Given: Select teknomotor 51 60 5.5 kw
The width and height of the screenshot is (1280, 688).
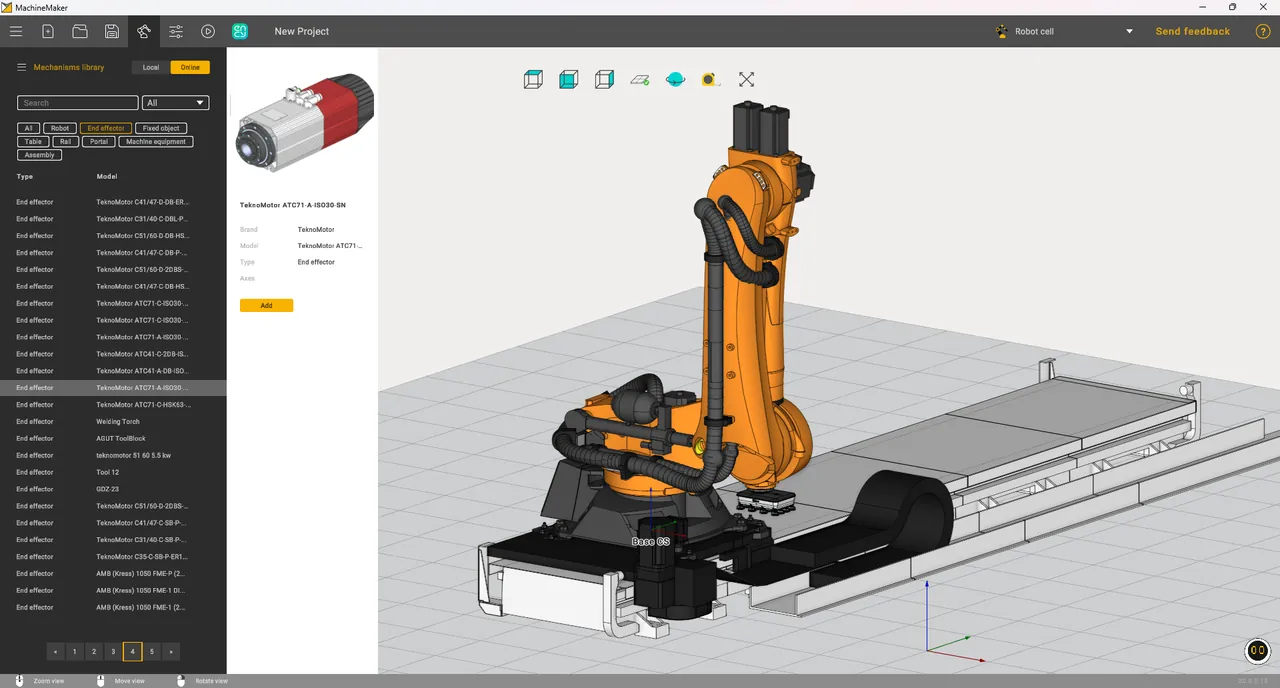Looking at the screenshot, I should (x=113, y=455).
